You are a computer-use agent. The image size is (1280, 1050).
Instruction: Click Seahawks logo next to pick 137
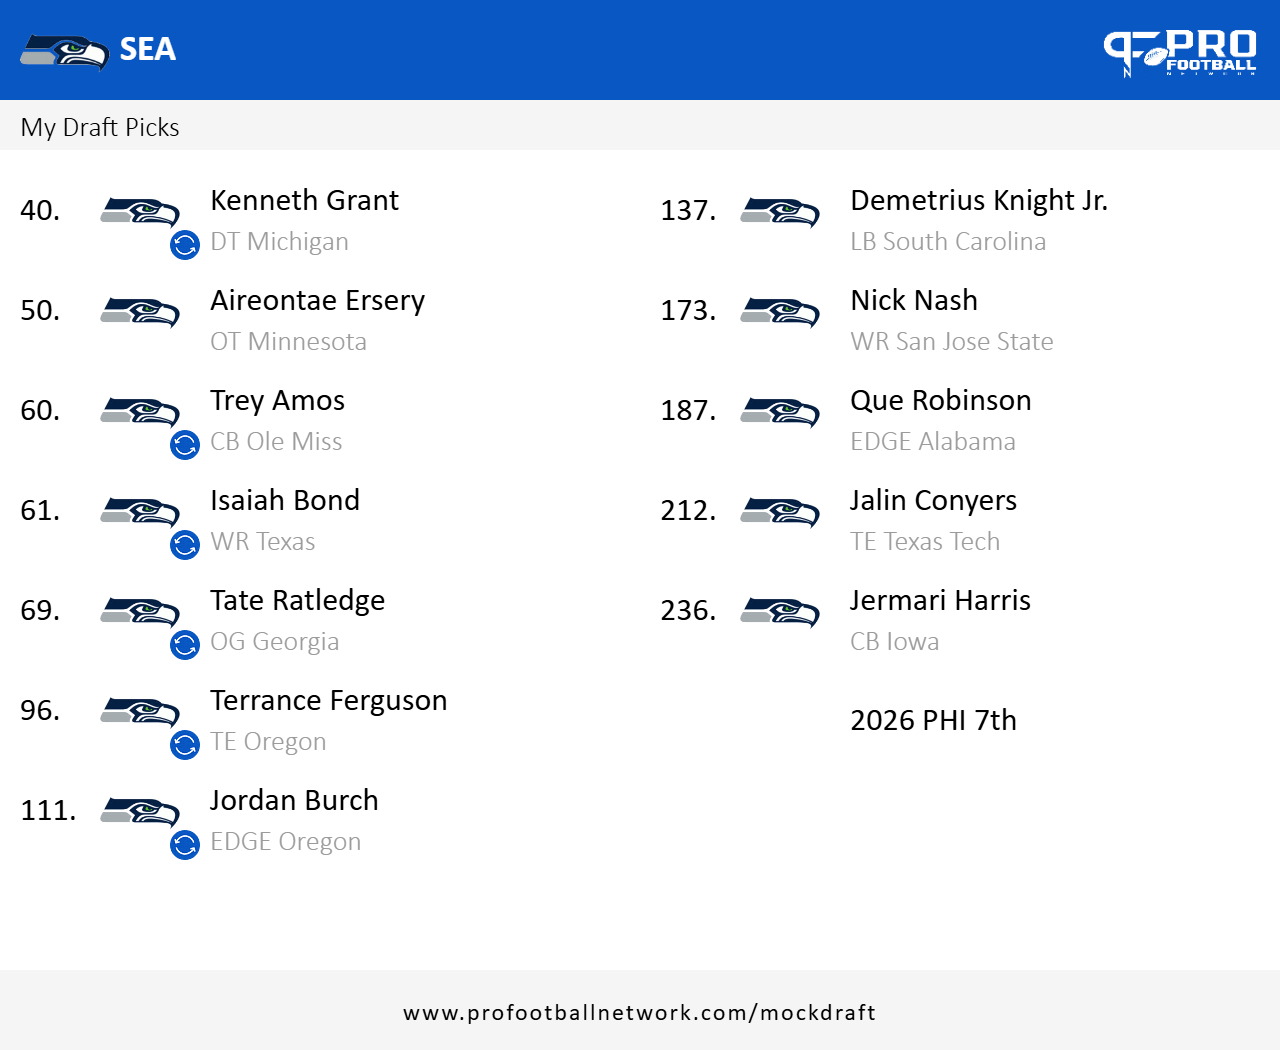780,212
